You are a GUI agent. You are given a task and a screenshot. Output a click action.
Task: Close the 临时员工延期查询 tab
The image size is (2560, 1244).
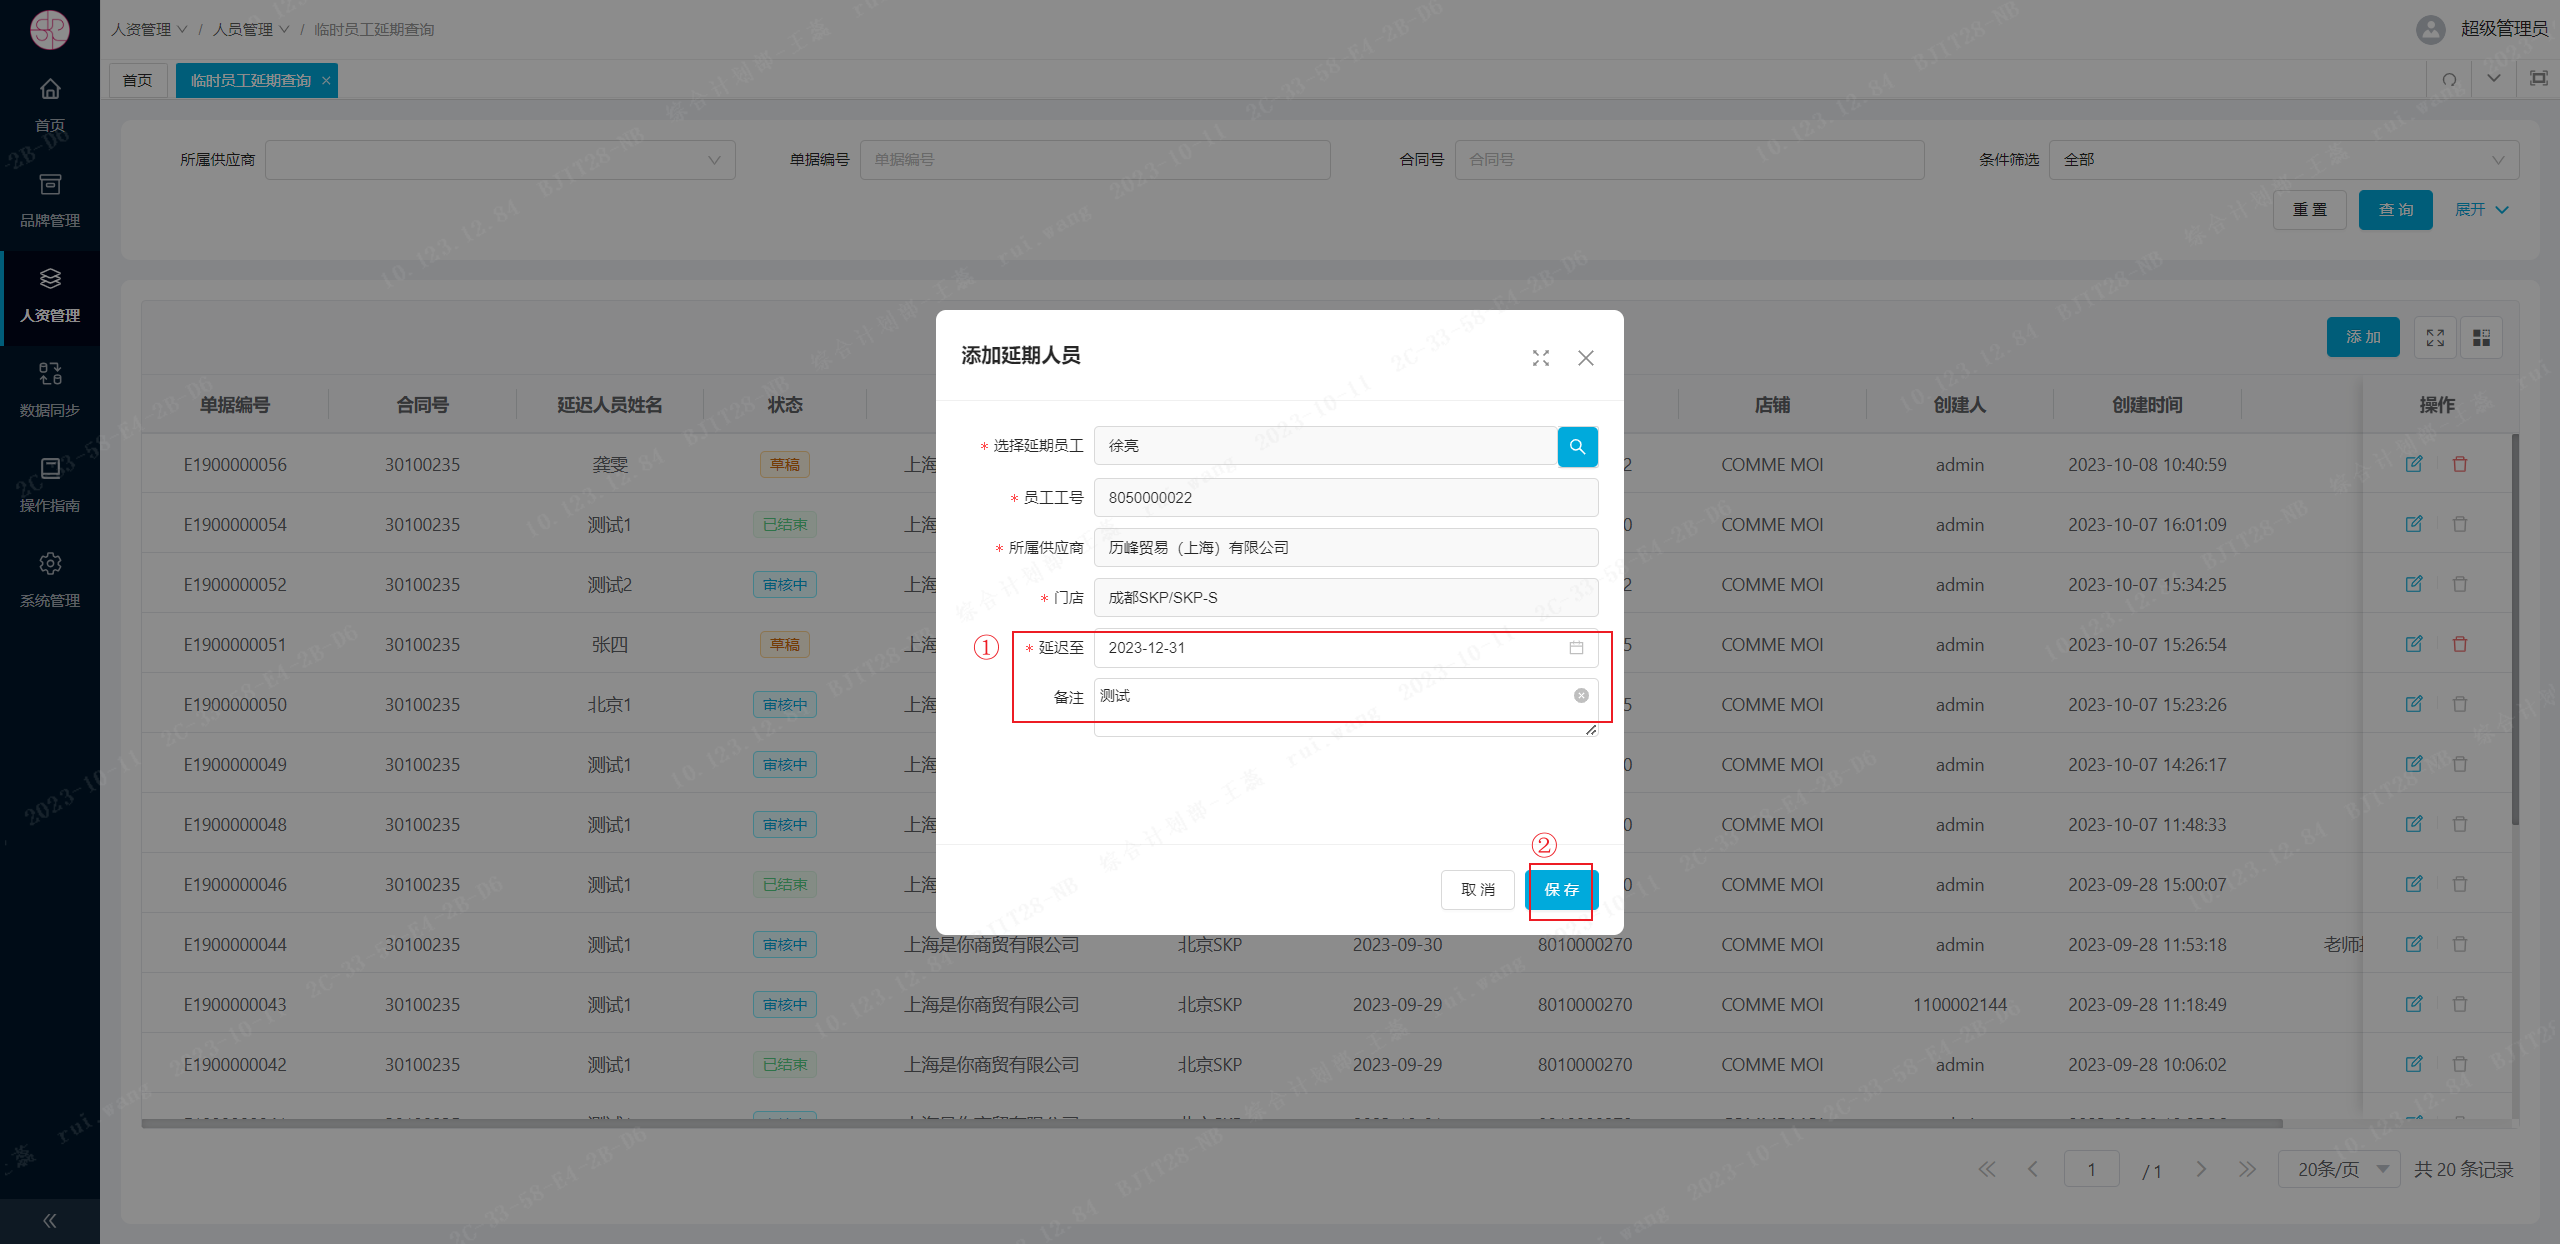click(x=326, y=80)
